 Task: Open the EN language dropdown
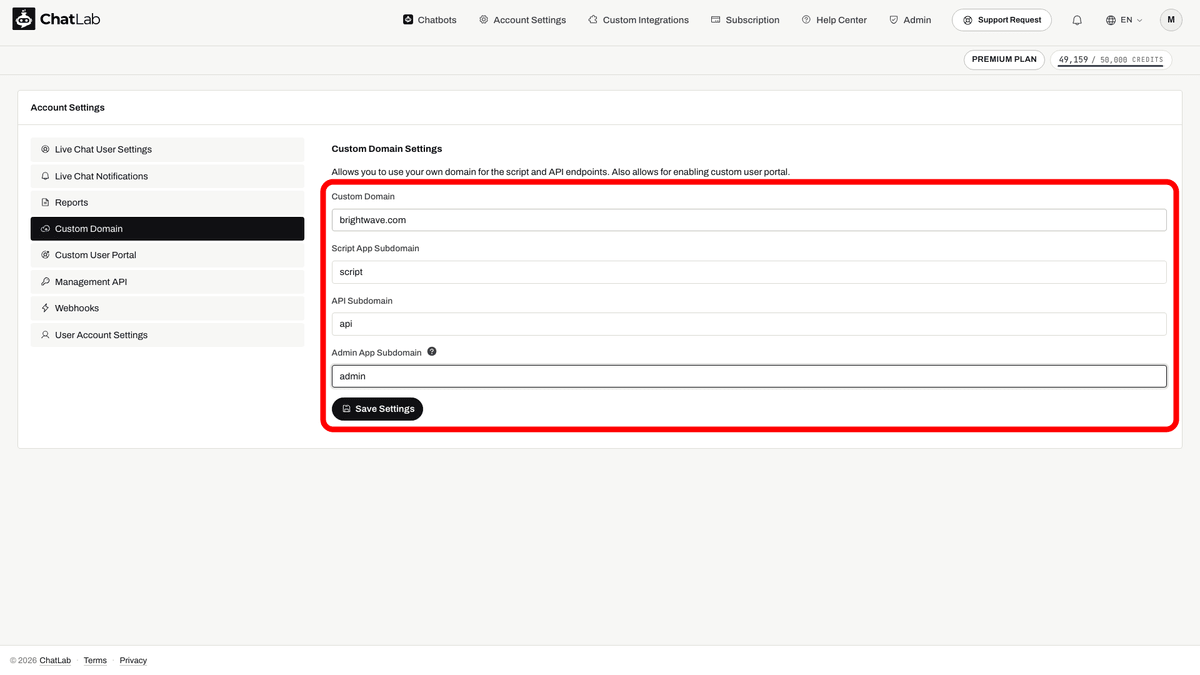click(1125, 20)
